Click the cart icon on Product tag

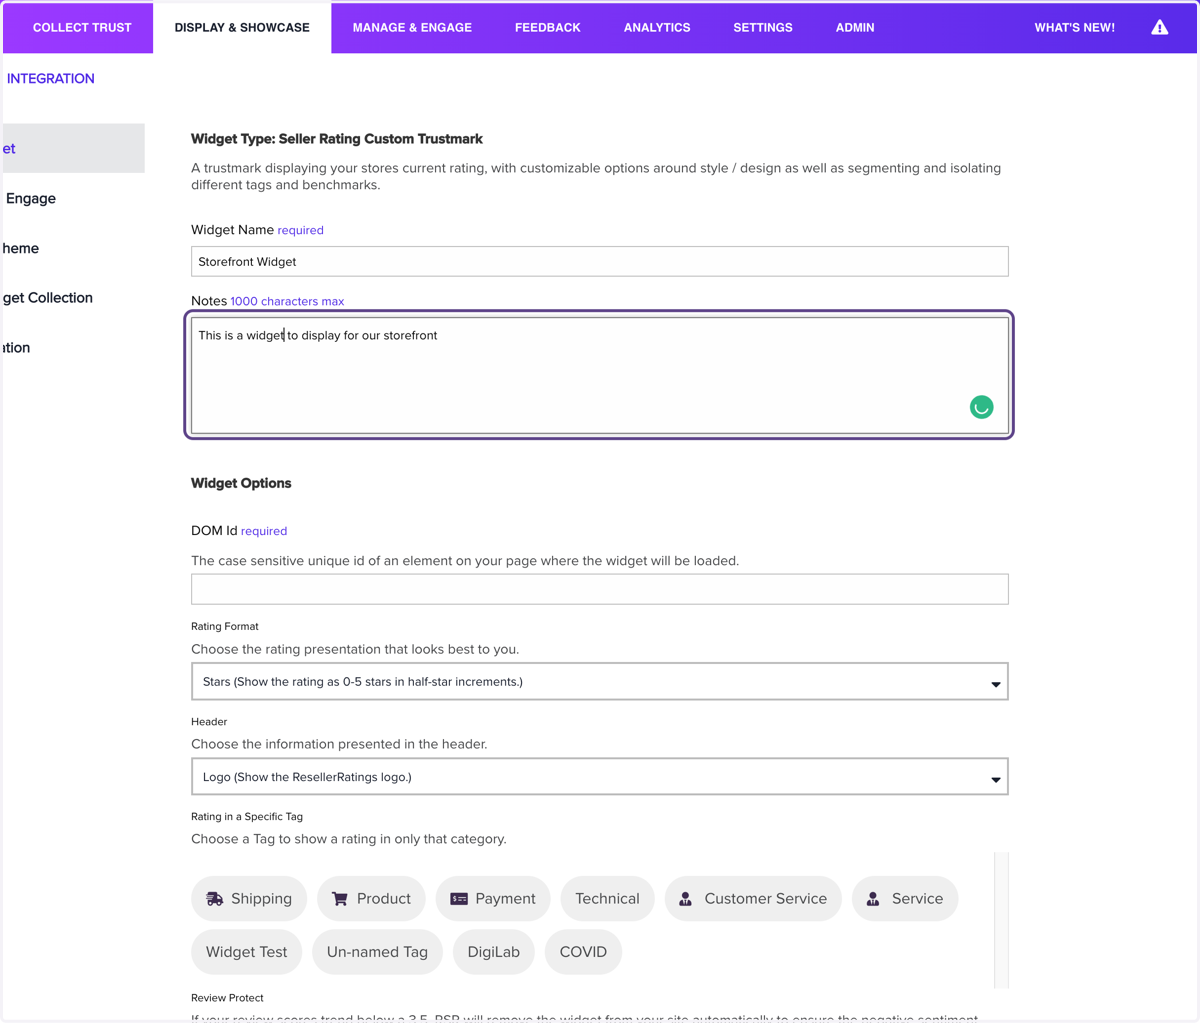click(x=340, y=898)
